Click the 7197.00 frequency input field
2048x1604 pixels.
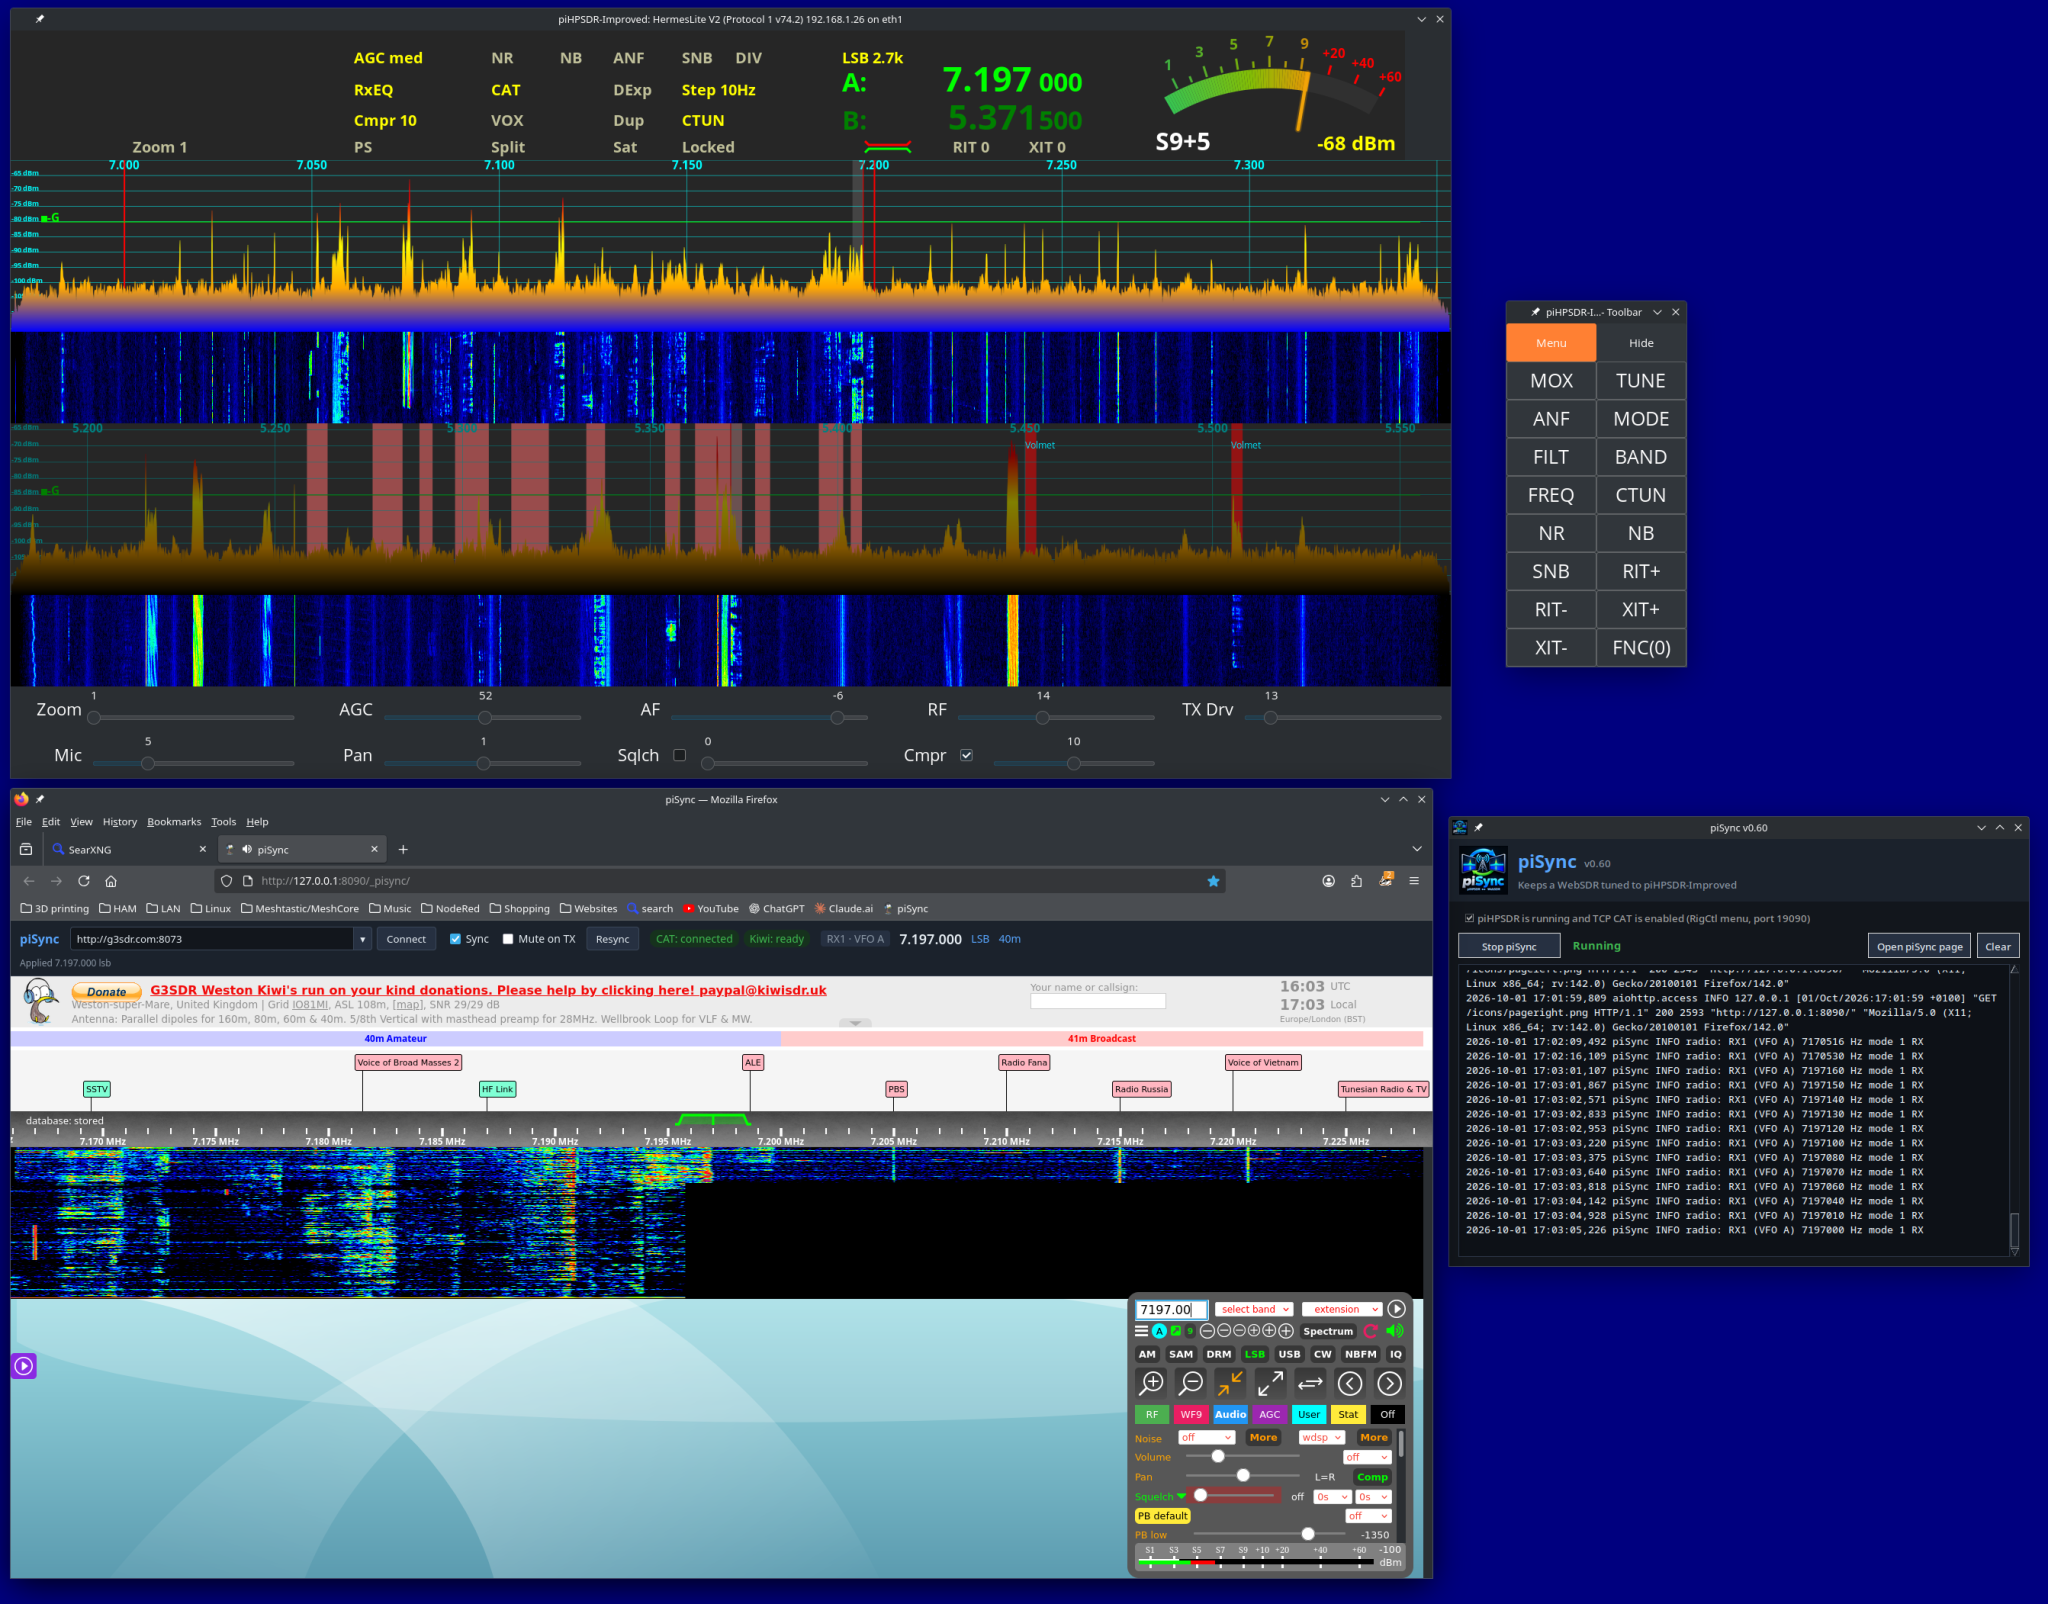(x=1171, y=1309)
